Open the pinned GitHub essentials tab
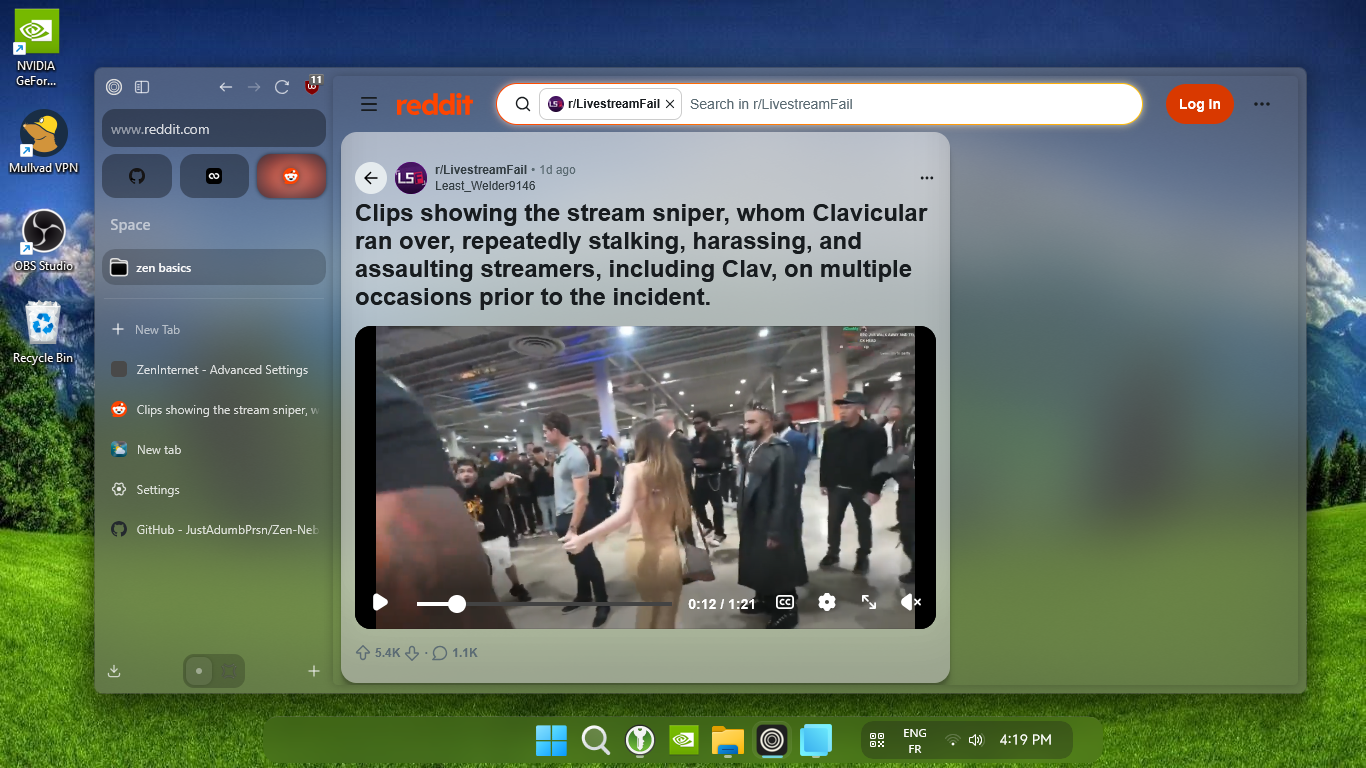The width and height of the screenshot is (1366, 768). (137, 176)
